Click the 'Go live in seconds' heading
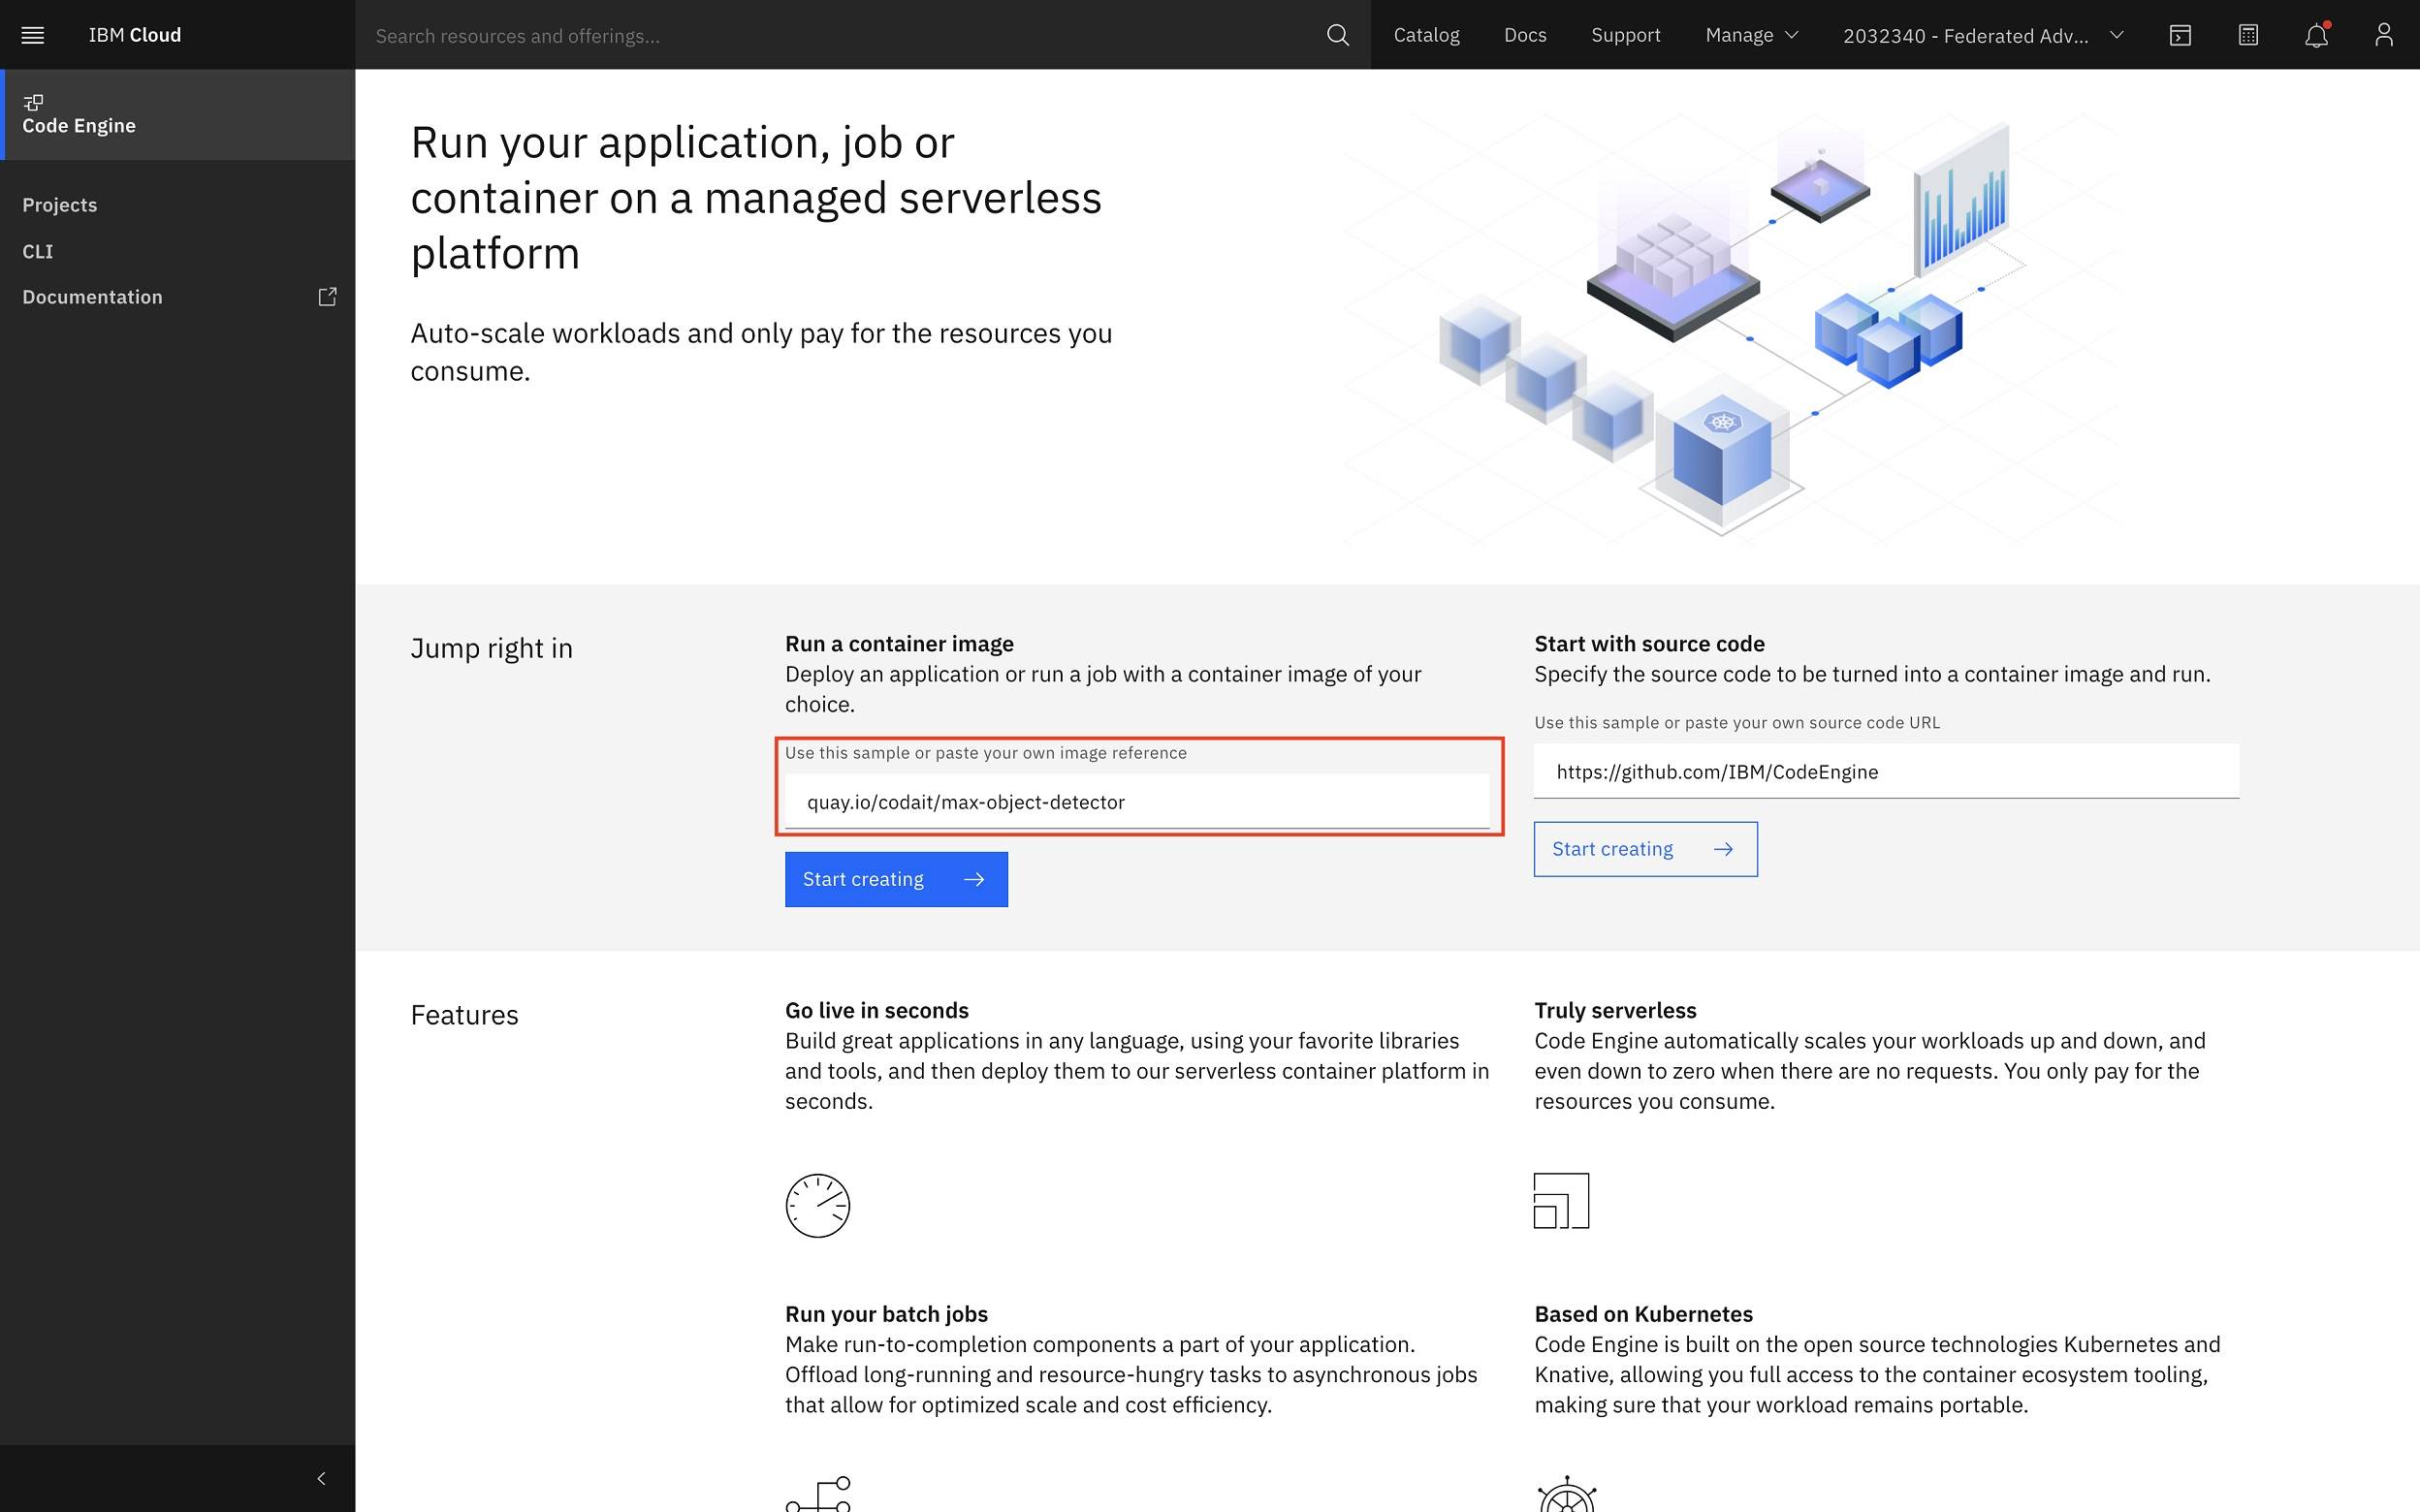The width and height of the screenshot is (2420, 1512). pos(876,1010)
